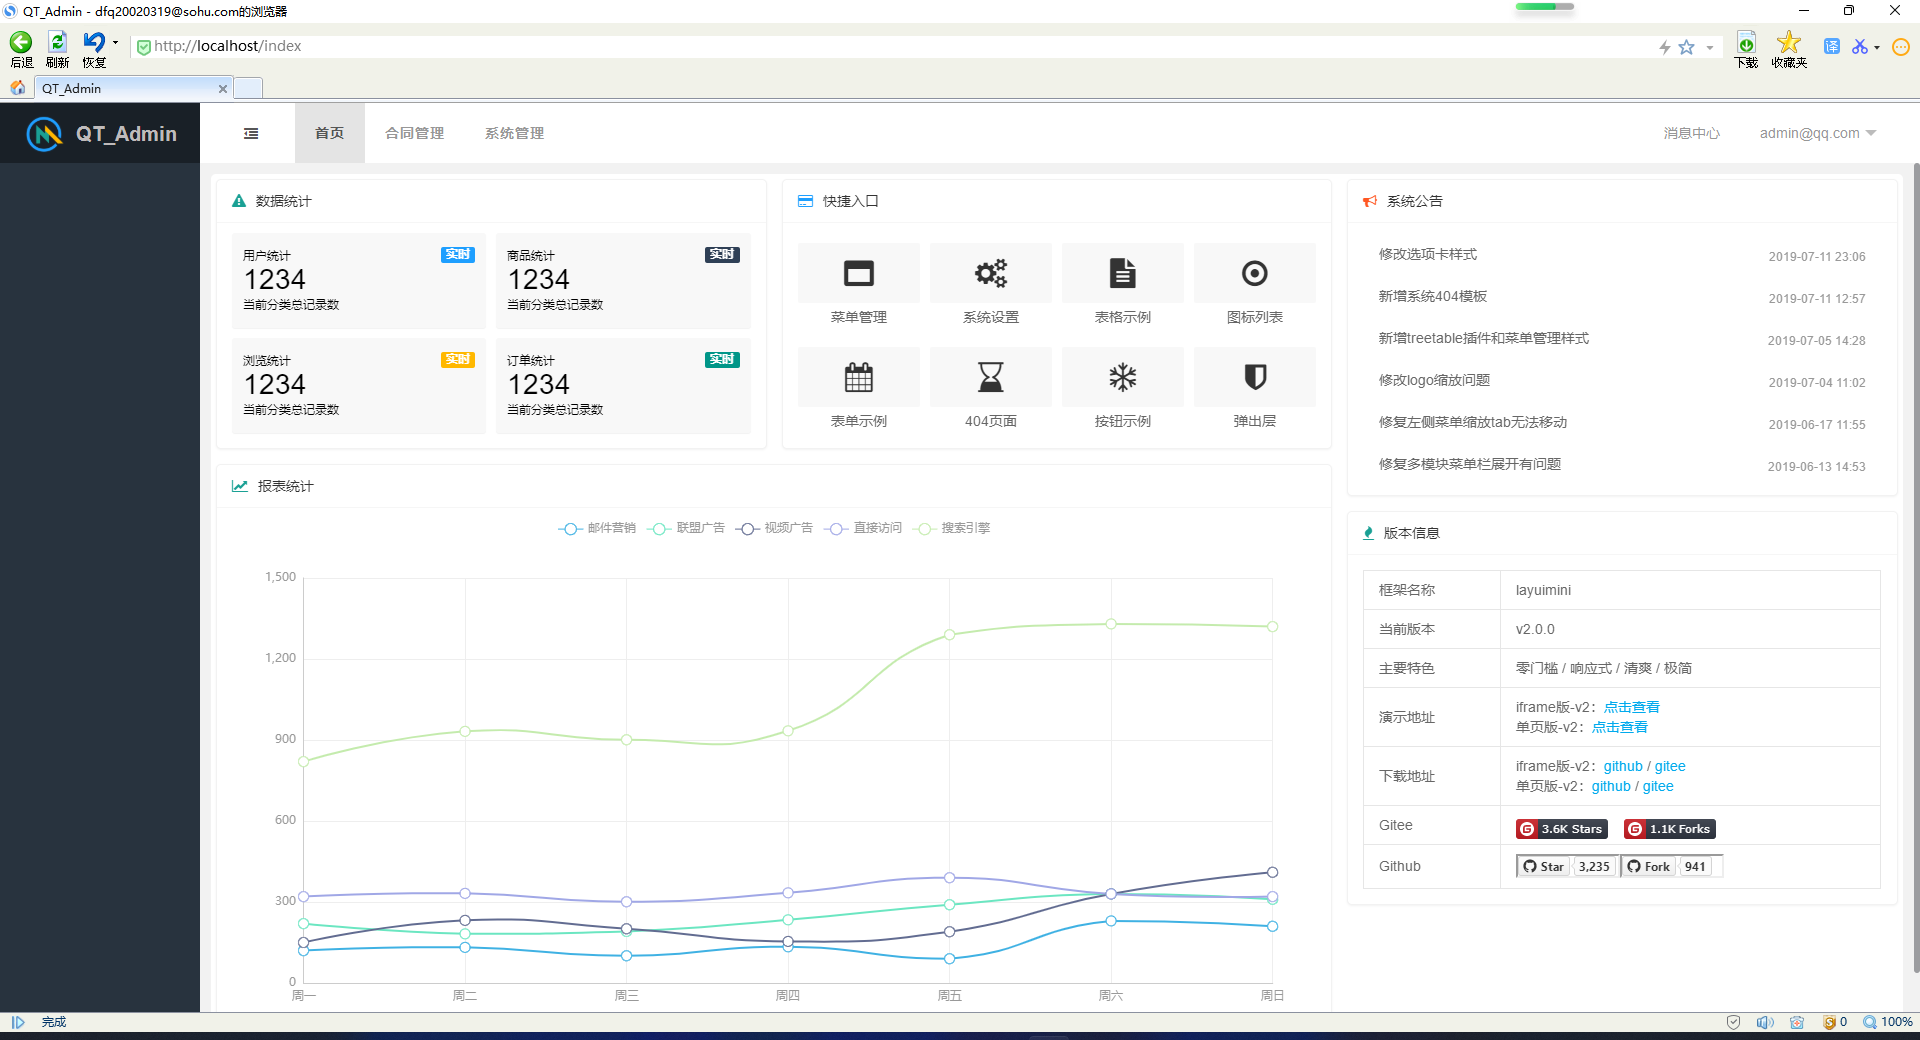Screen dimensions: 1920x1040
Task: Click the Gitee 3.6K Stars badge
Action: (x=1561, y=829)
